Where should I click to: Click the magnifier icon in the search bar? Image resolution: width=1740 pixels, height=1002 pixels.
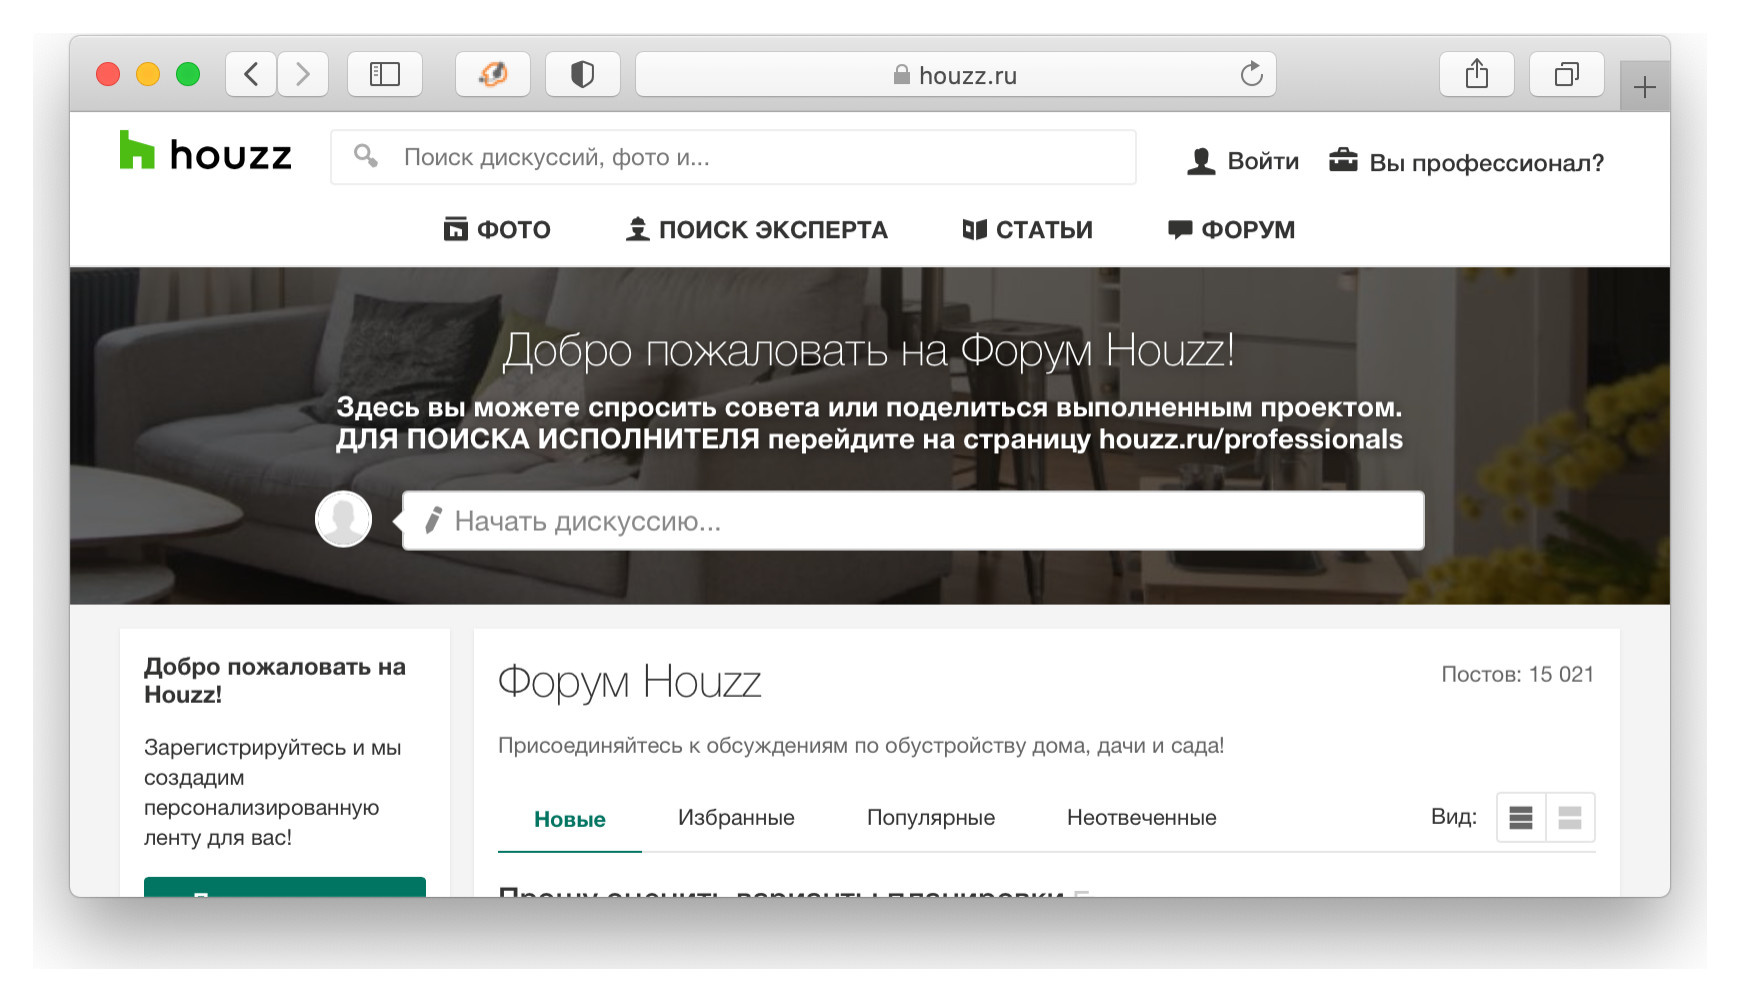click(x=365, y=155)
